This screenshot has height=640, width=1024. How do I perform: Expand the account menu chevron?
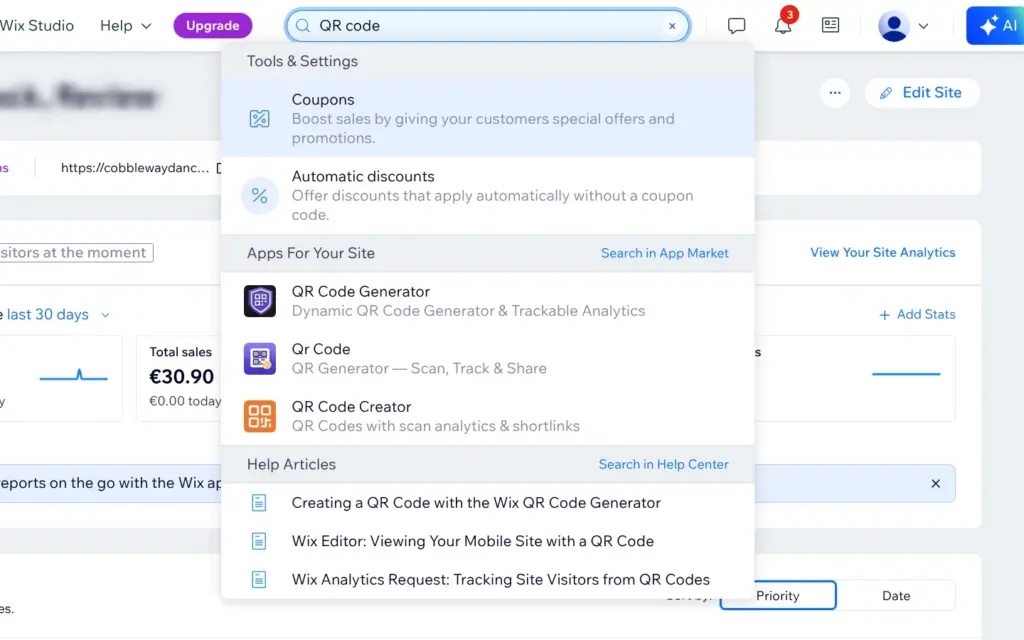pos(923,26)
